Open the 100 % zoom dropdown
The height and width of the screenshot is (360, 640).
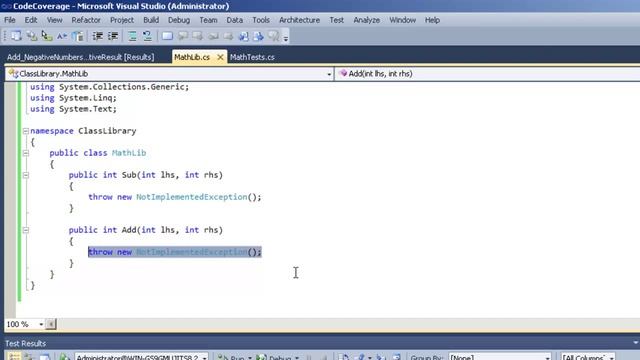pyautogui.click(x=41, y=324)
